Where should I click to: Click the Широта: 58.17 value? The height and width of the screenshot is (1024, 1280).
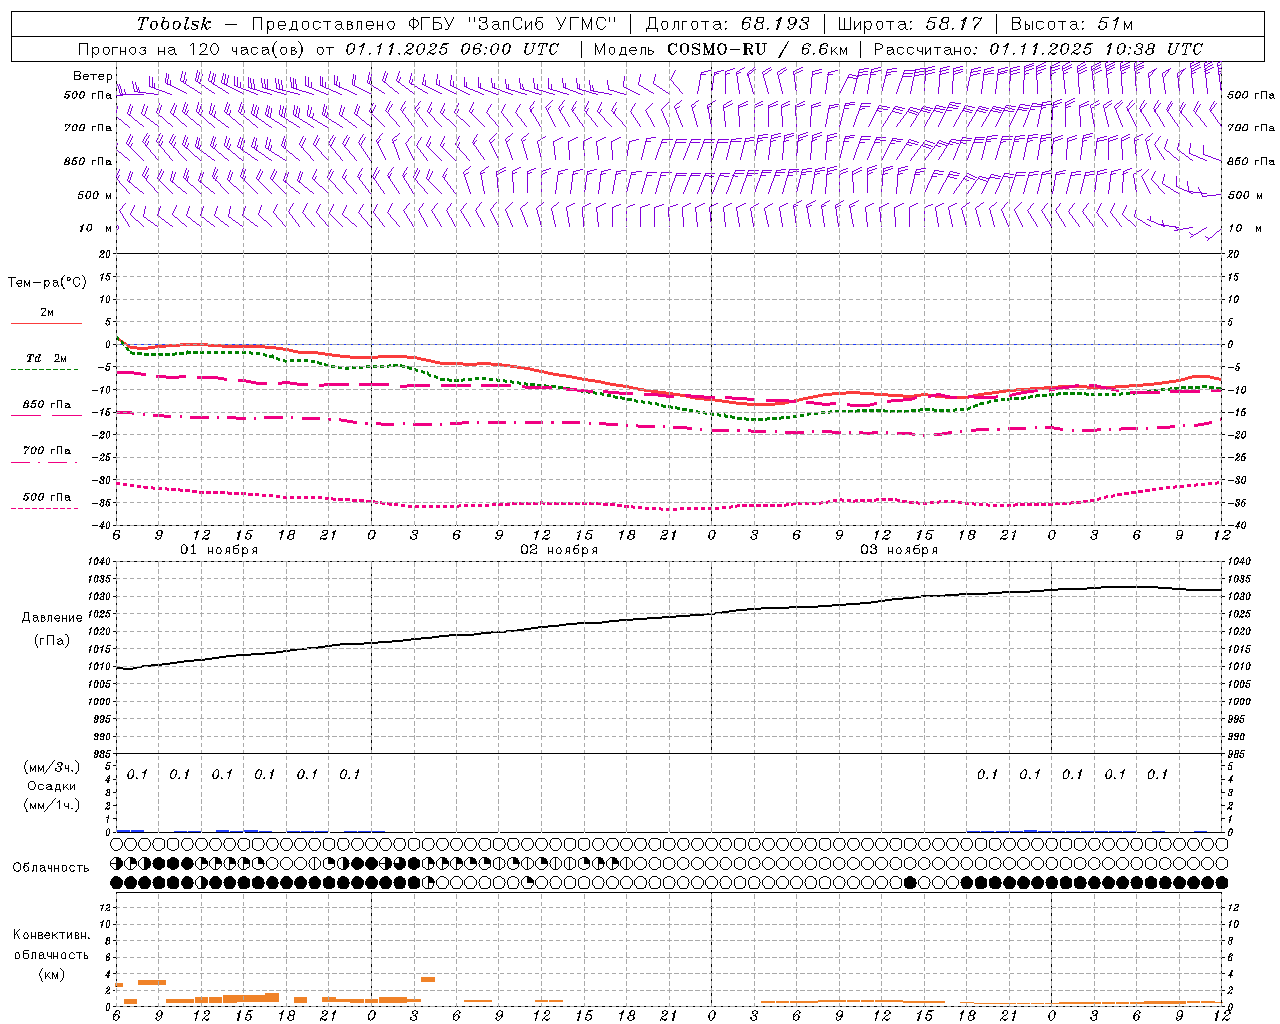(x=910, y=24)
